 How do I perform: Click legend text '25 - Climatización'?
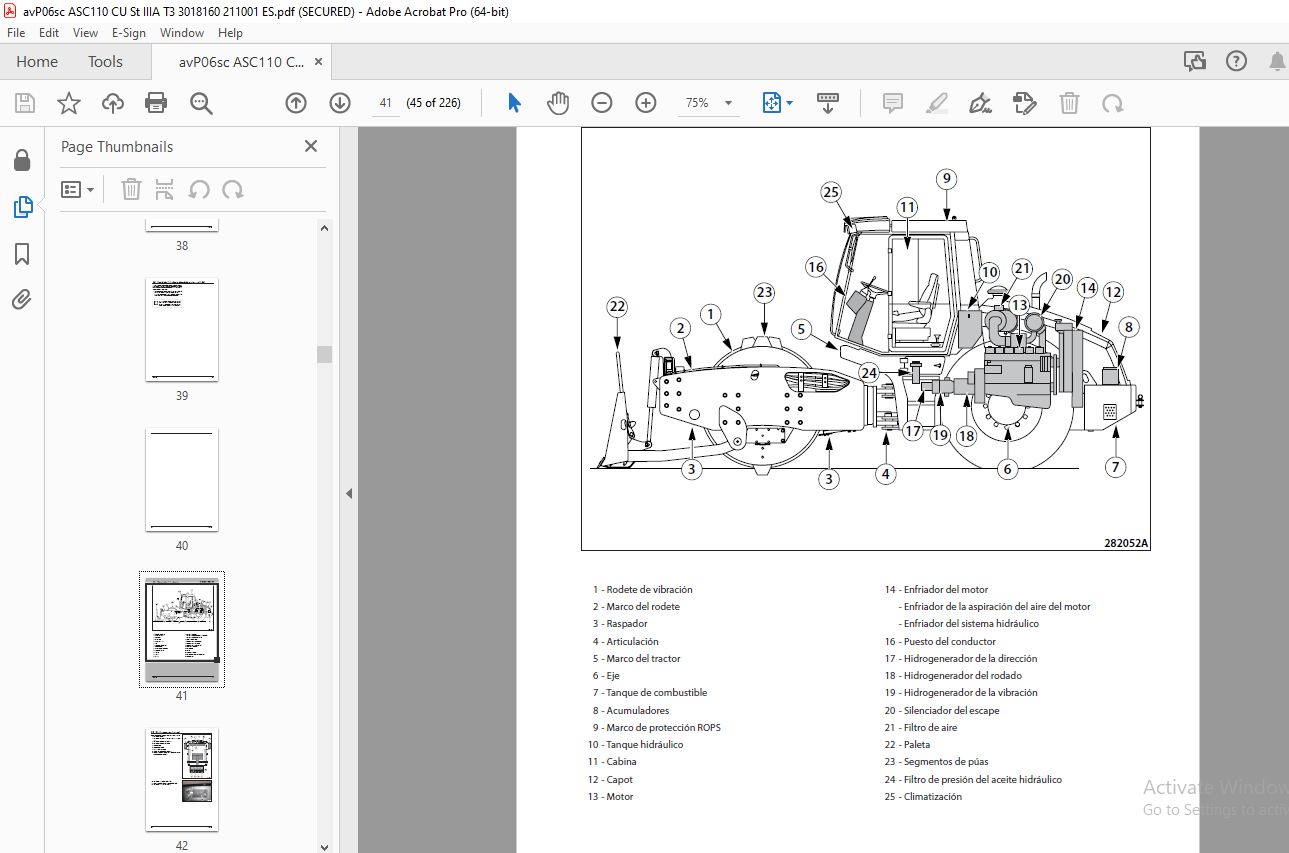(923, 797)
